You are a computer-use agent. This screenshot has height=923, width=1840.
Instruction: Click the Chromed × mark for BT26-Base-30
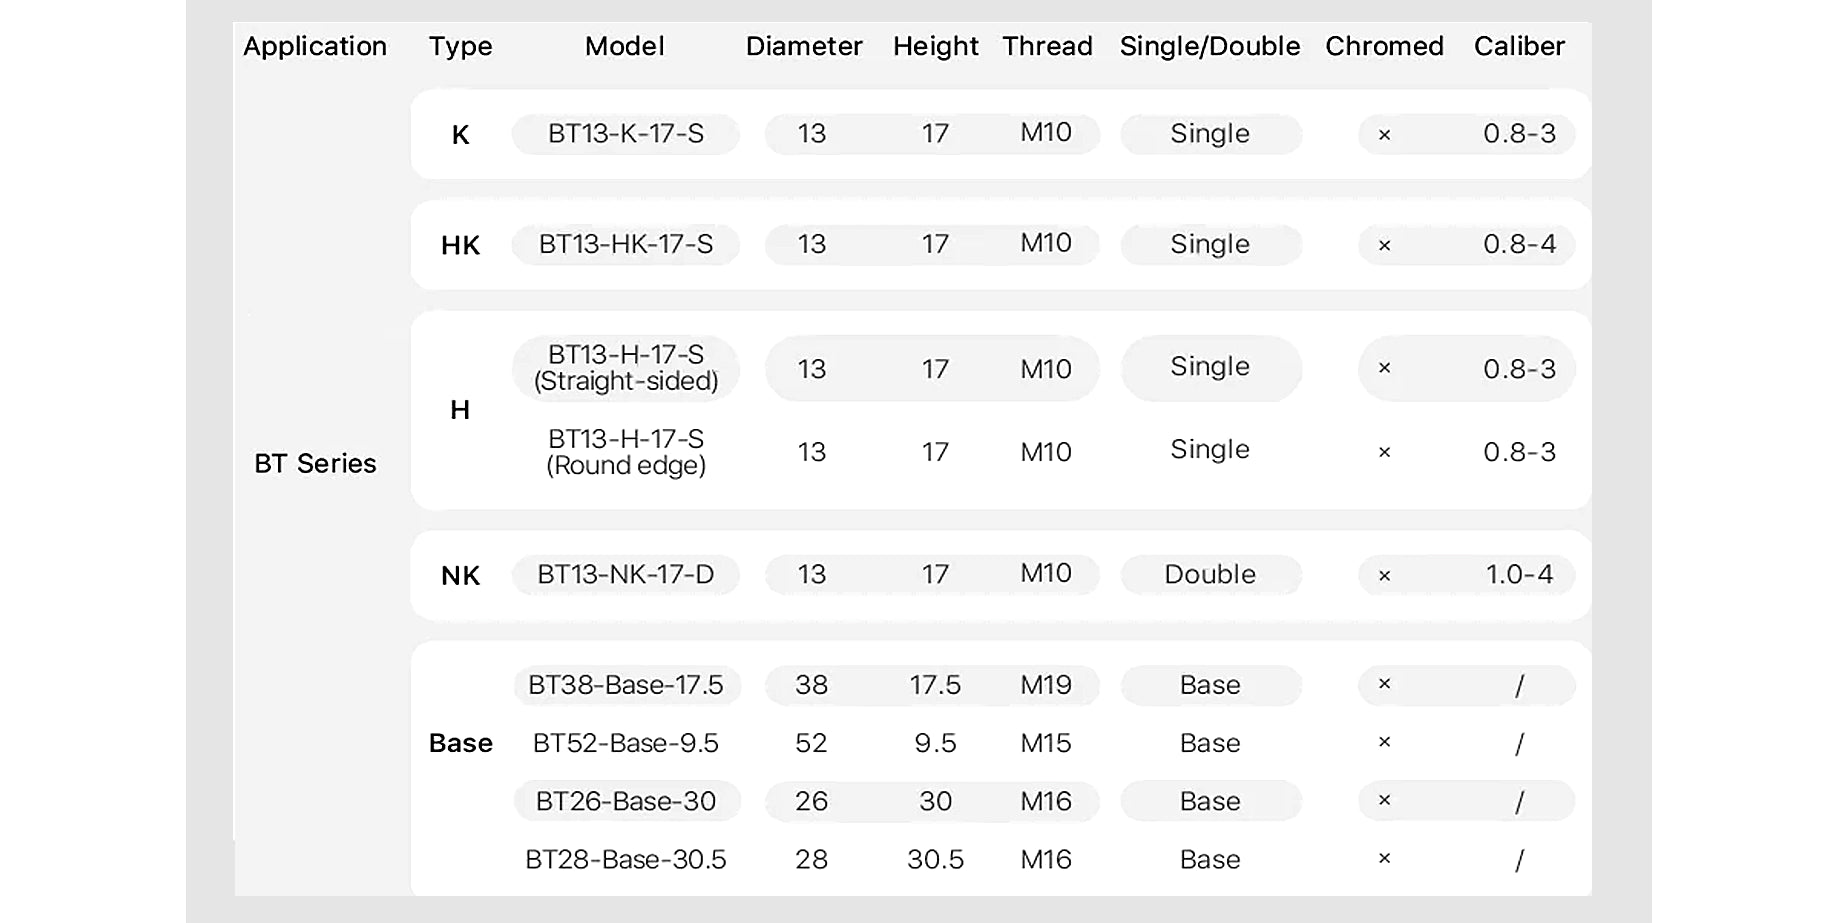[1384, 801]
